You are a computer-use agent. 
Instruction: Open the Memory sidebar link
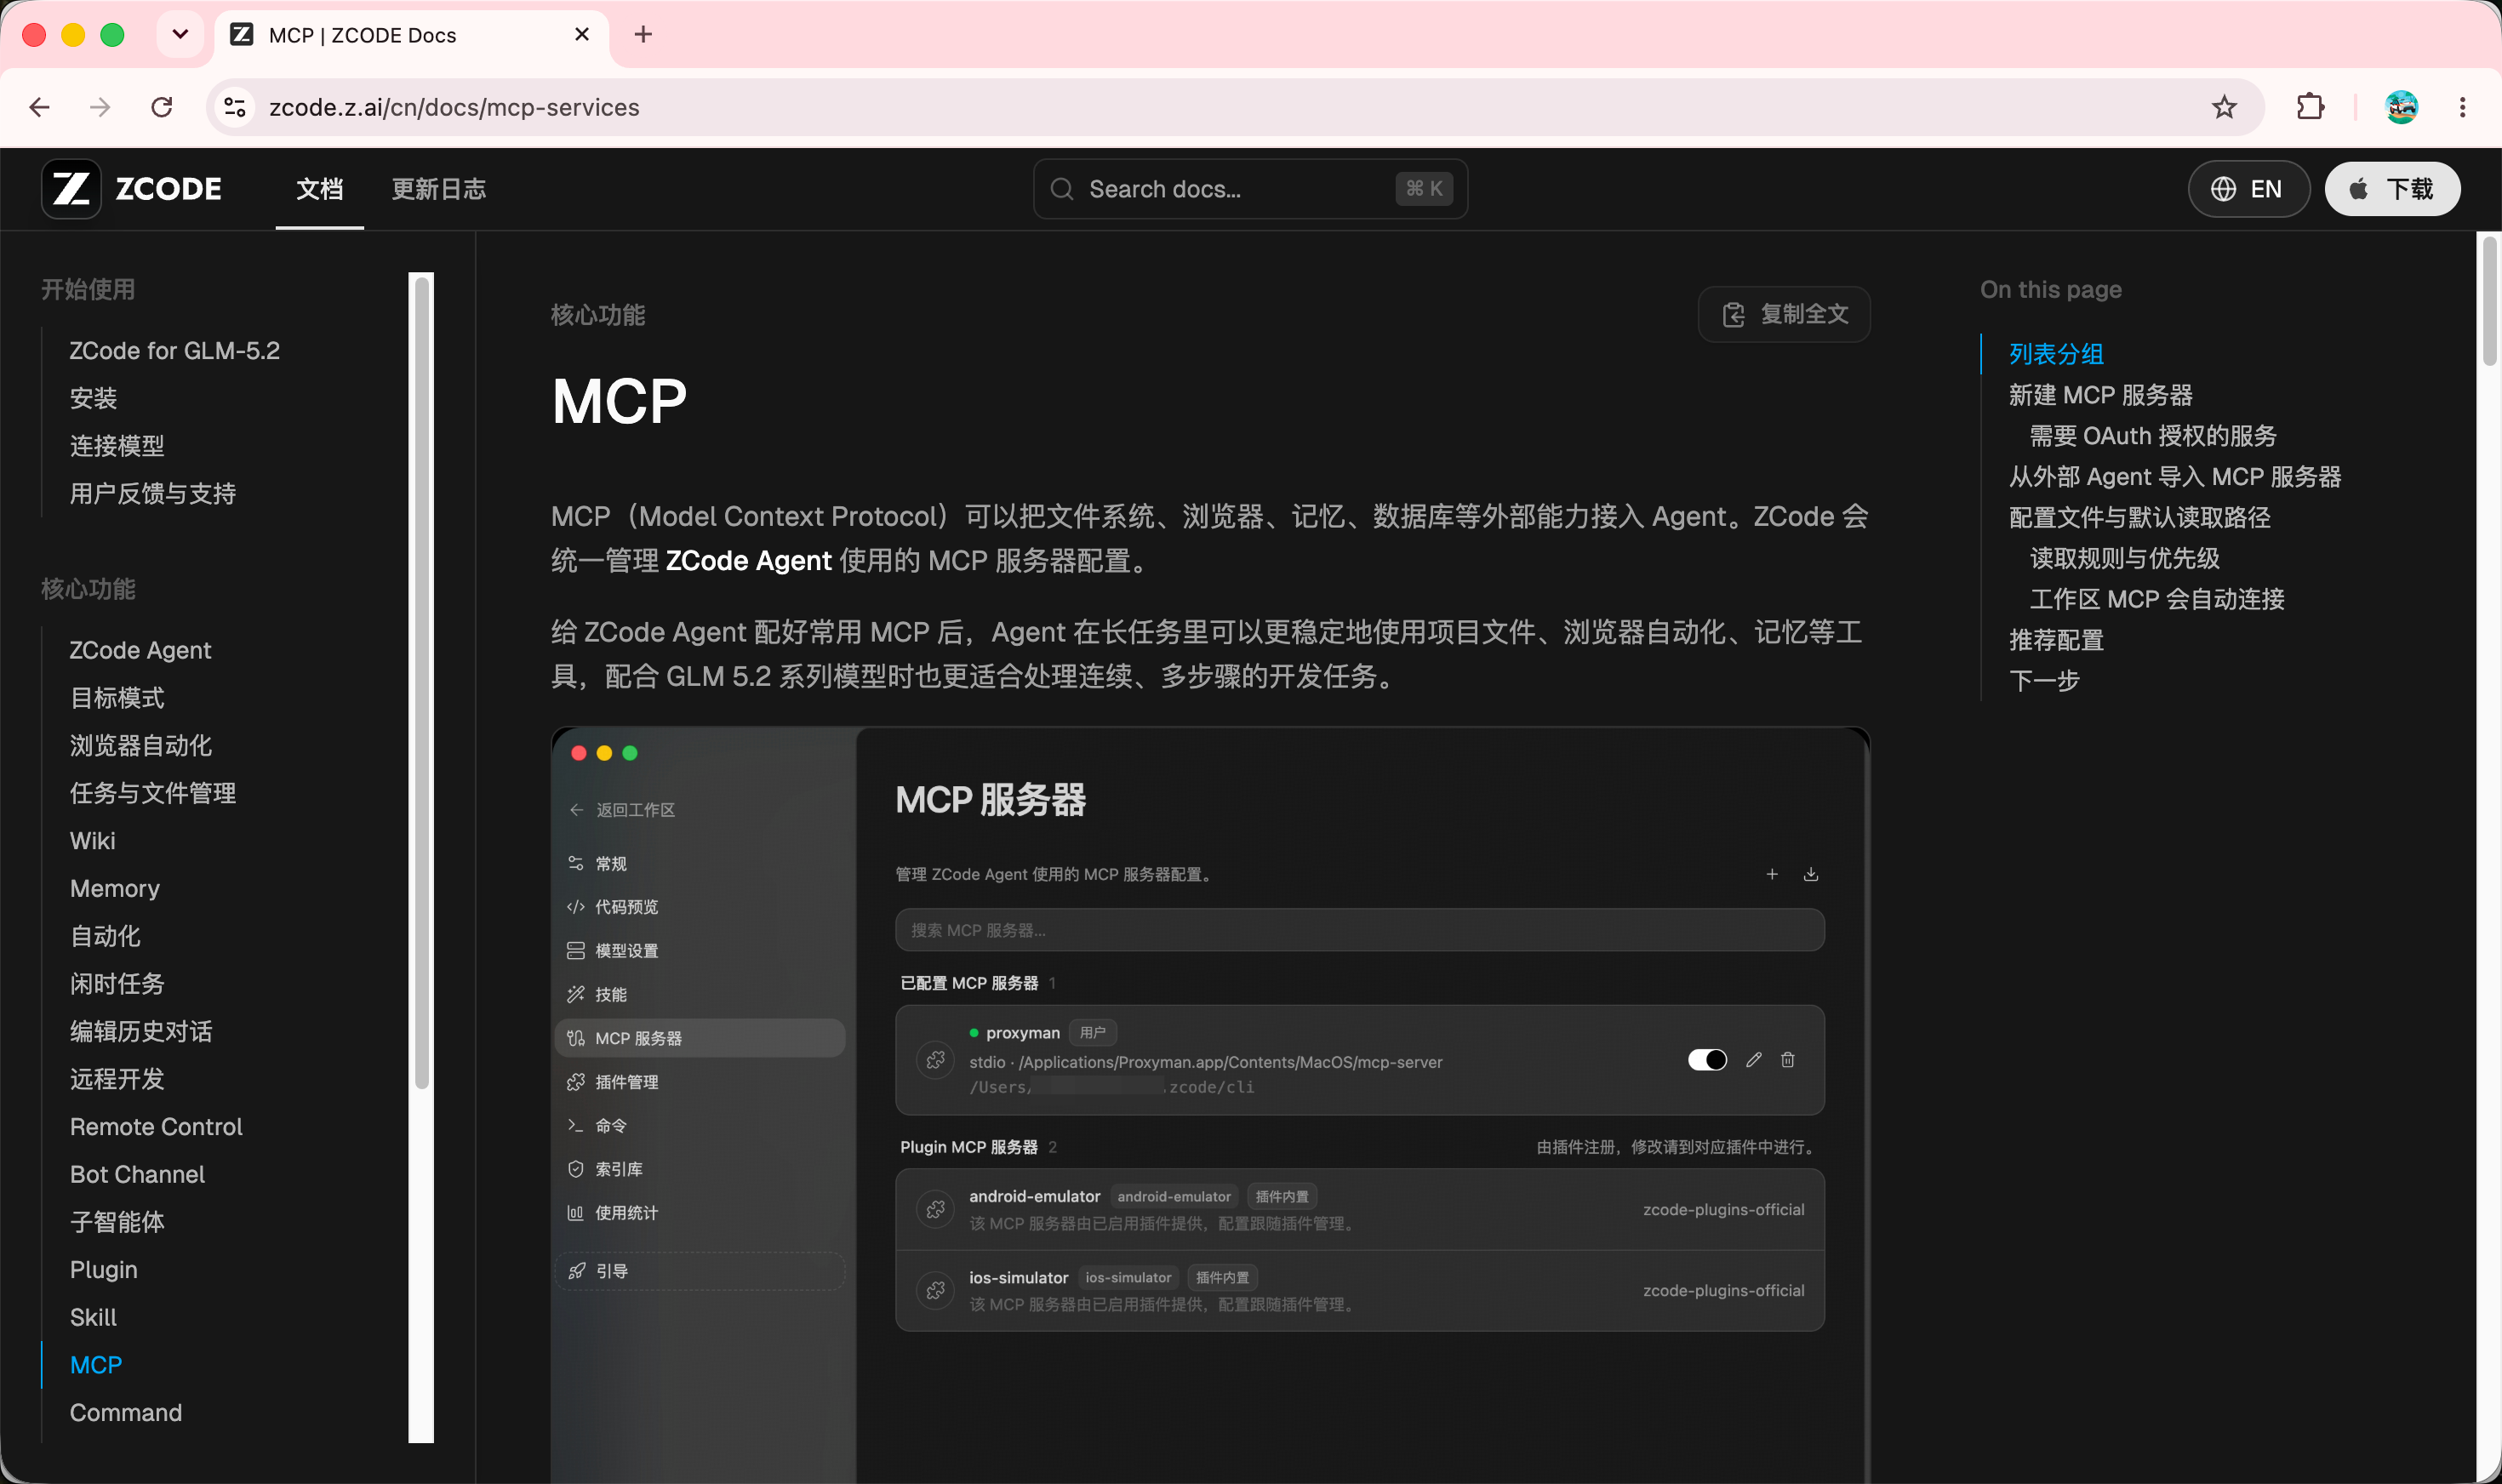115,889
